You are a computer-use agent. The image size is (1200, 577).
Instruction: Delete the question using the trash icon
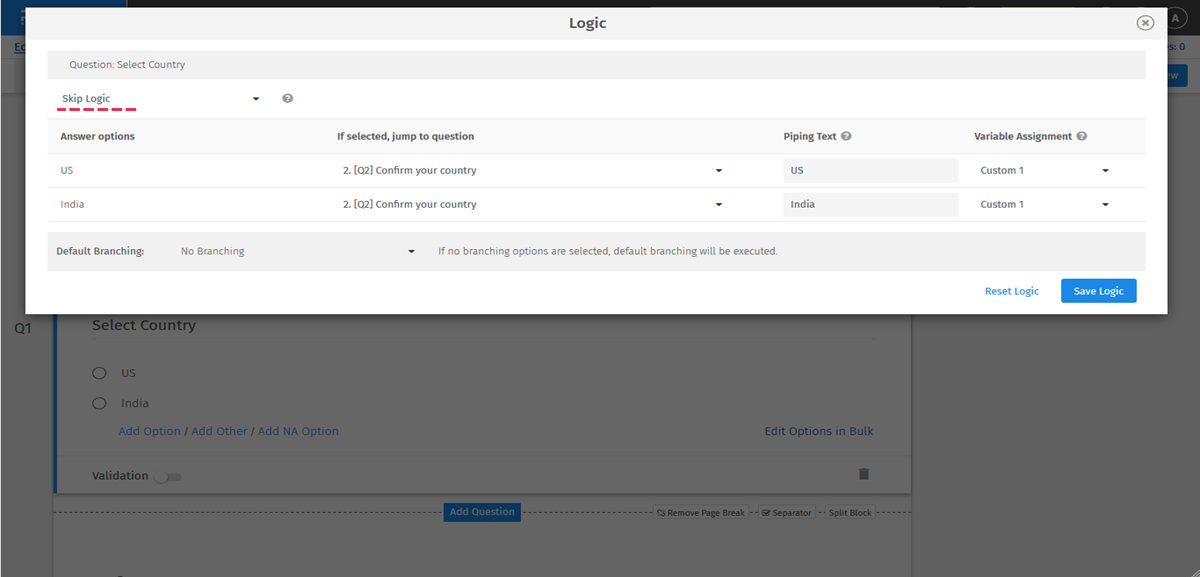click(864, 474)
